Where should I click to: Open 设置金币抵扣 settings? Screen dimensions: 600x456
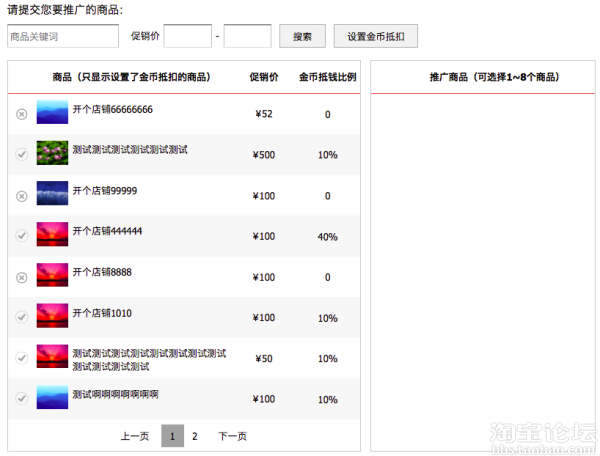(x=376, y=36)
